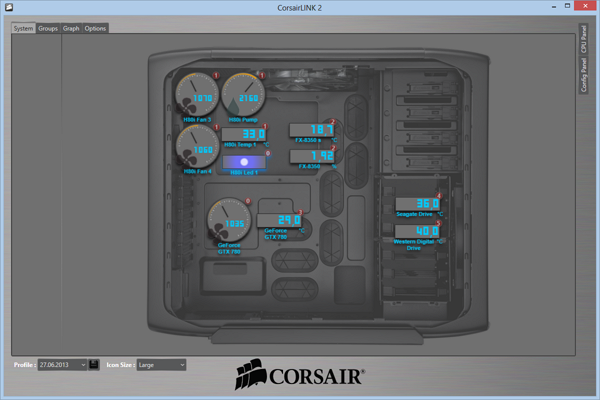The height and width of the screenshot is (400, 600).
Task: Click the H80i Led 1 indicator
Action: tap(244, 162)
